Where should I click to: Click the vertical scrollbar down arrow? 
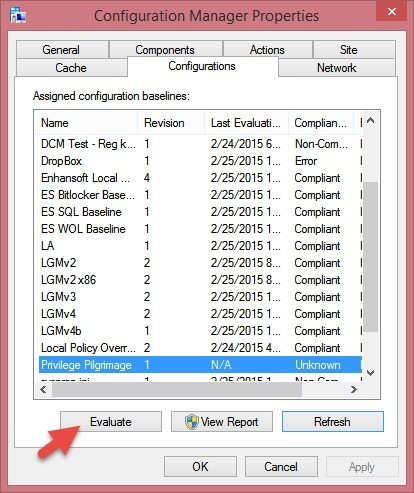(371, 373)
